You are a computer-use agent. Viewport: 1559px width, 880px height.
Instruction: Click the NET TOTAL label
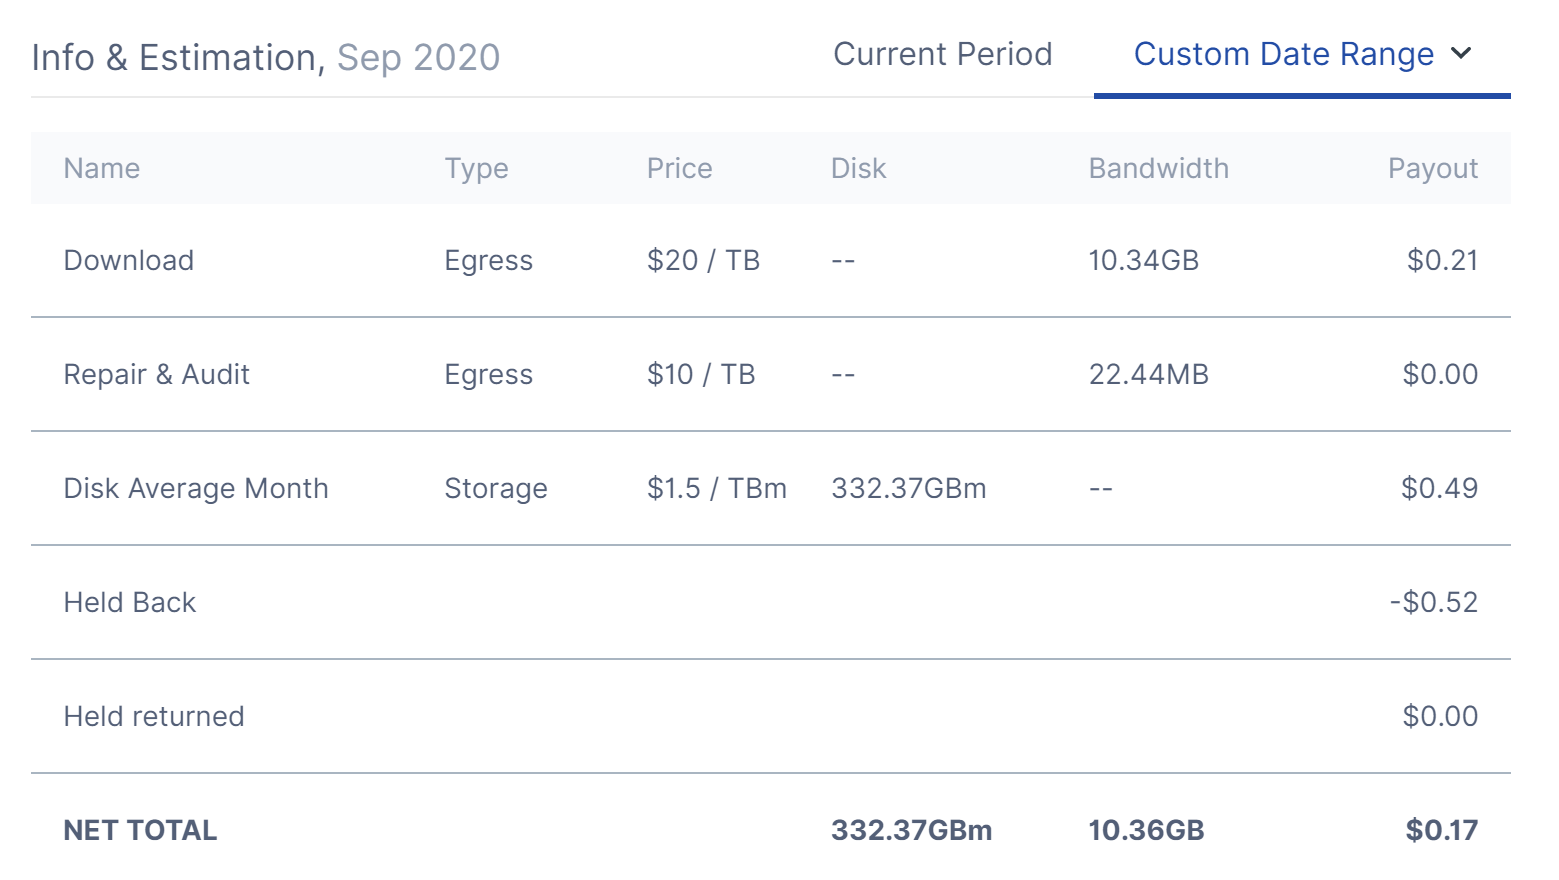click(140, 830)
